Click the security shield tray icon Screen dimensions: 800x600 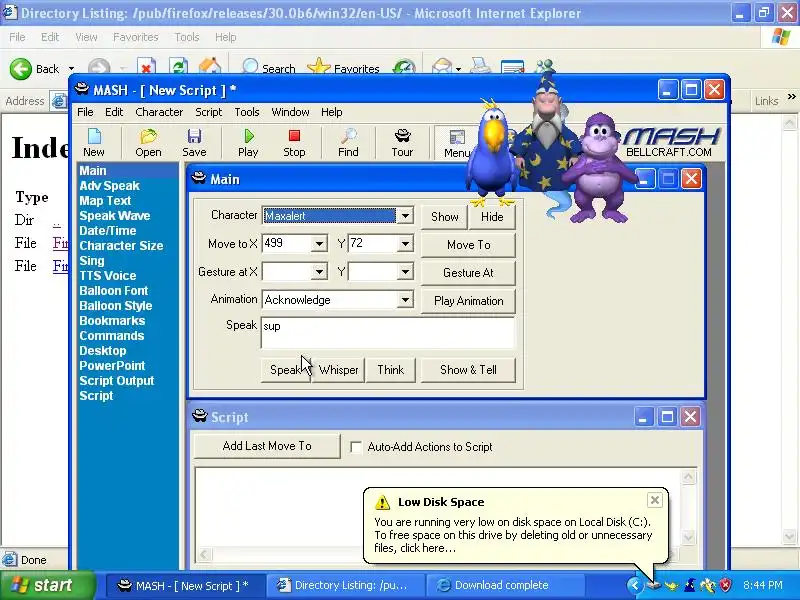pos(725,585)
